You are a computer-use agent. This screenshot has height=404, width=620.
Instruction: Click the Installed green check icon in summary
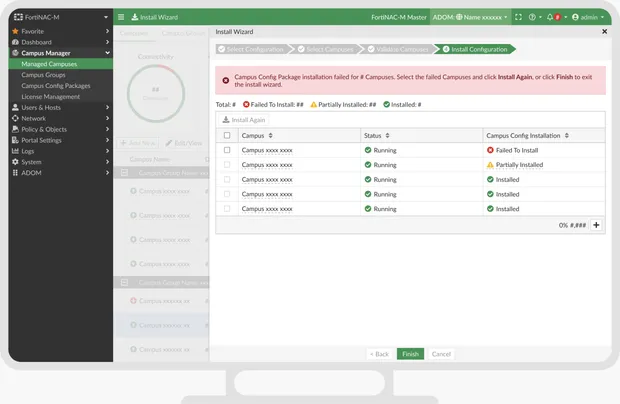click(386, 104)
